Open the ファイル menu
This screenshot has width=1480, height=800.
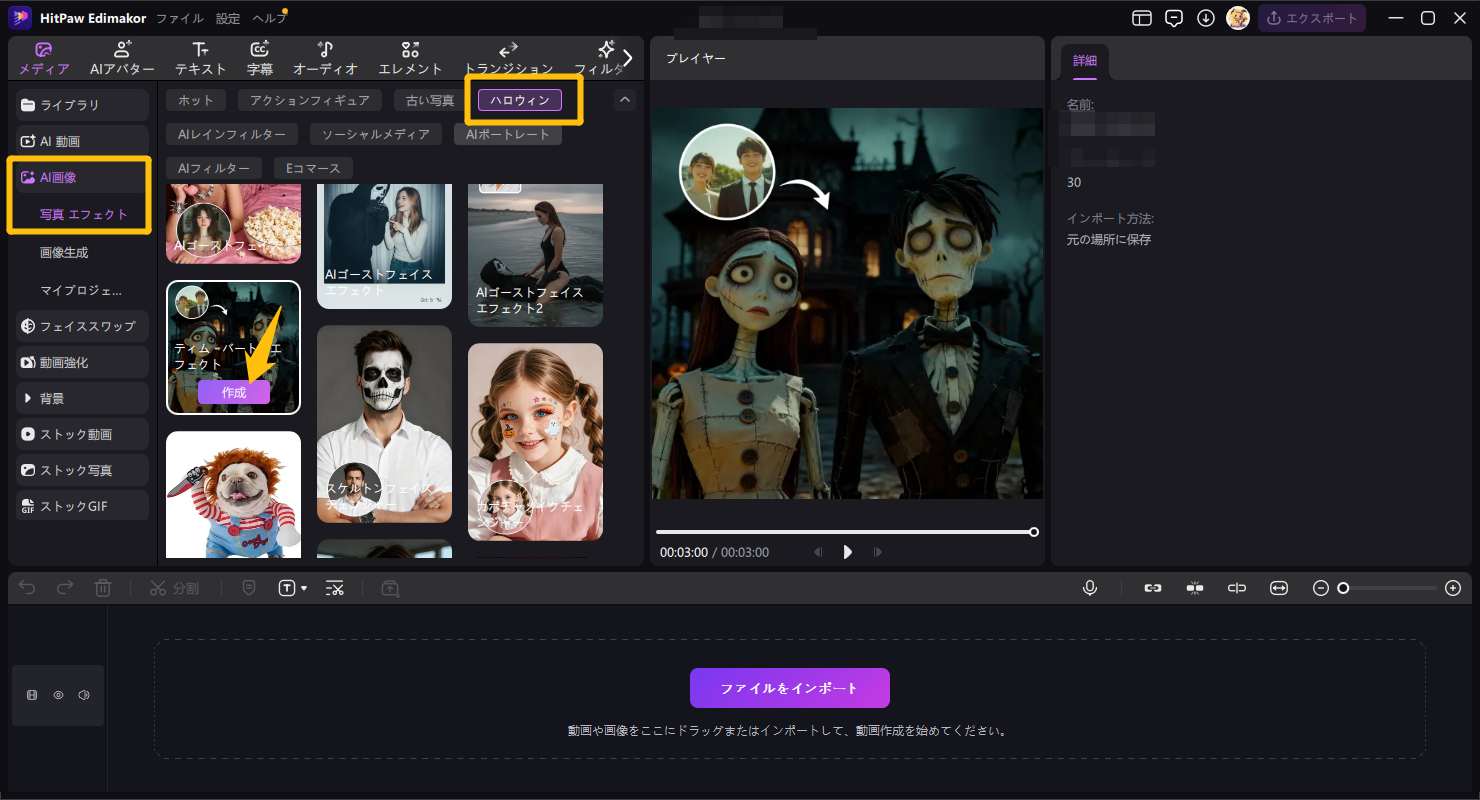(180, 18)
